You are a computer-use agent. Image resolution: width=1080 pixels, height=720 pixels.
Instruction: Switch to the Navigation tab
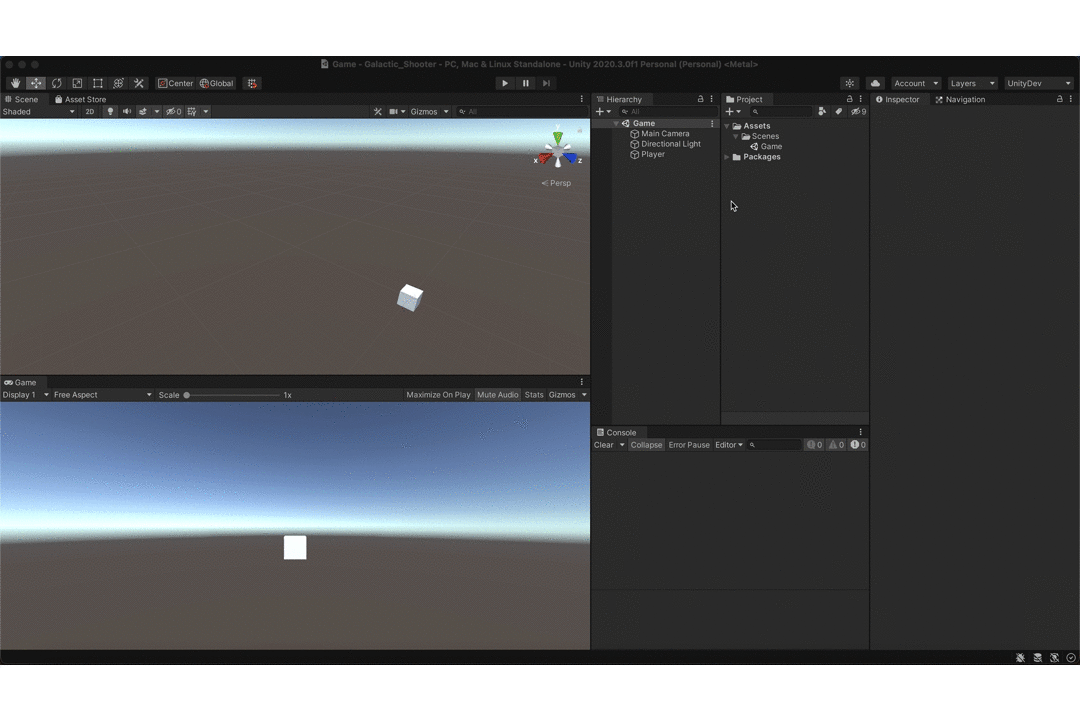click(x=960, y=99)
